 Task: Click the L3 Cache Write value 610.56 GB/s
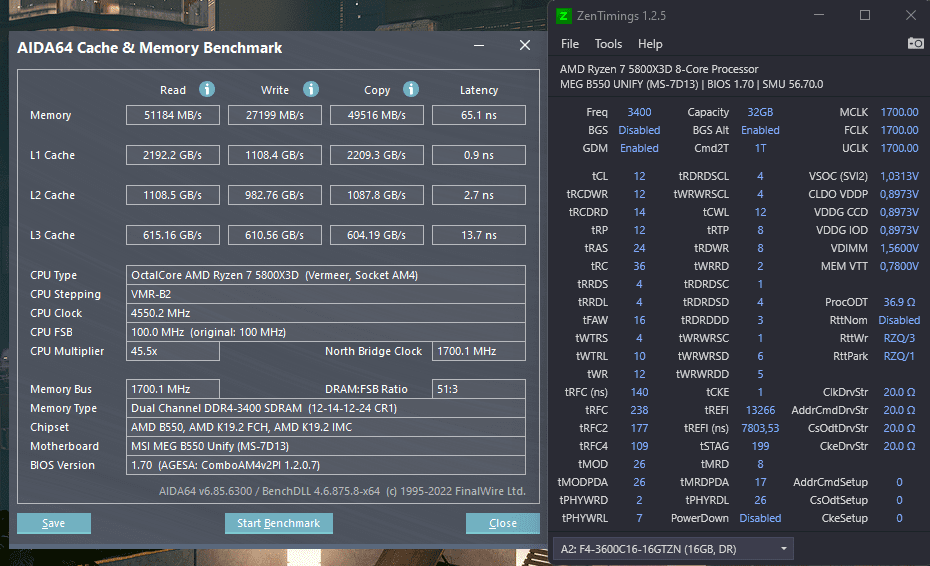pos(275,235)
